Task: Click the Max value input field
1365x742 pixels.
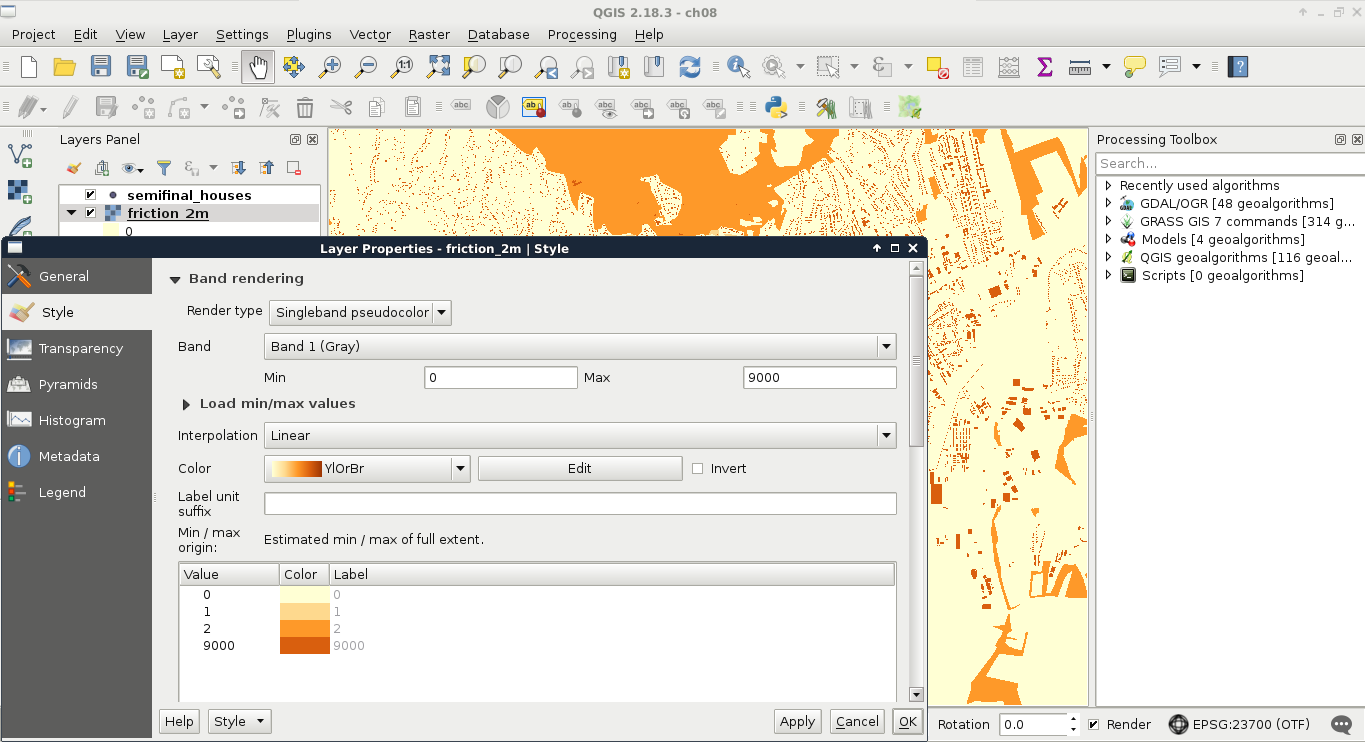Action: click(x=819, y=377)
